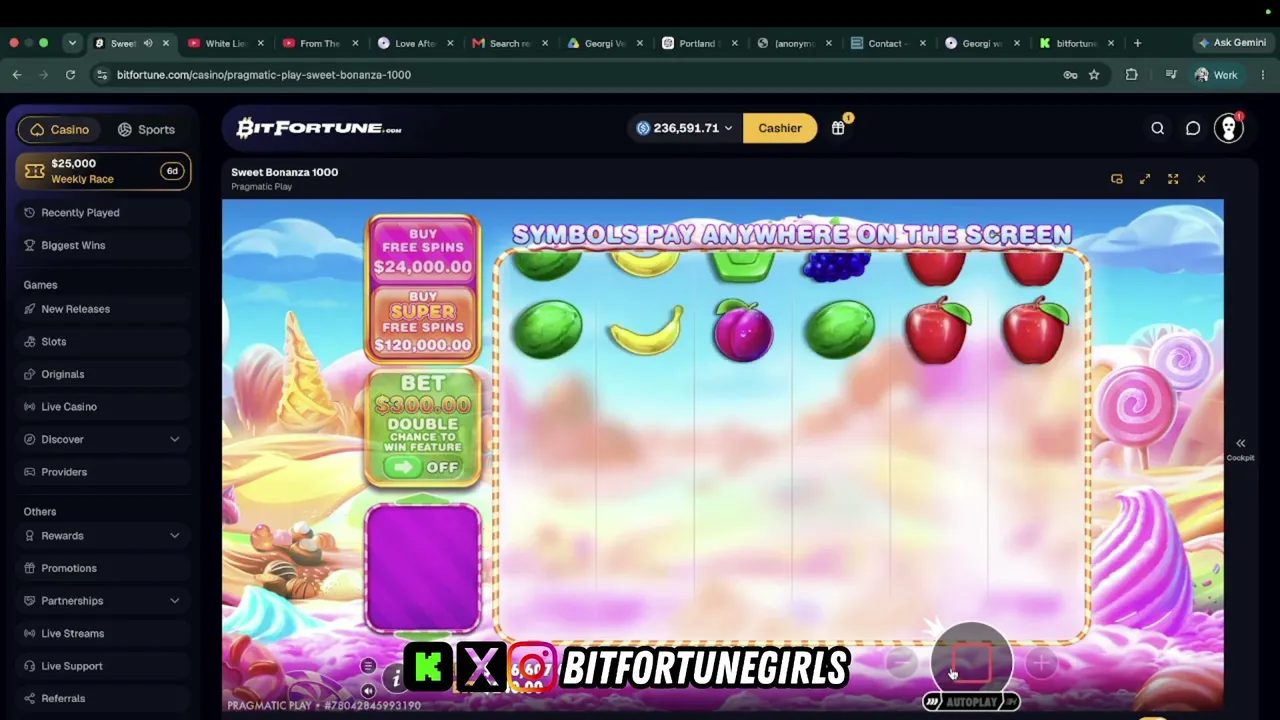The height and width of the screenshot is (720, 1280).
Task: Switch to the Contact tab
Action: pyautogui.click(x=887, y=43)
